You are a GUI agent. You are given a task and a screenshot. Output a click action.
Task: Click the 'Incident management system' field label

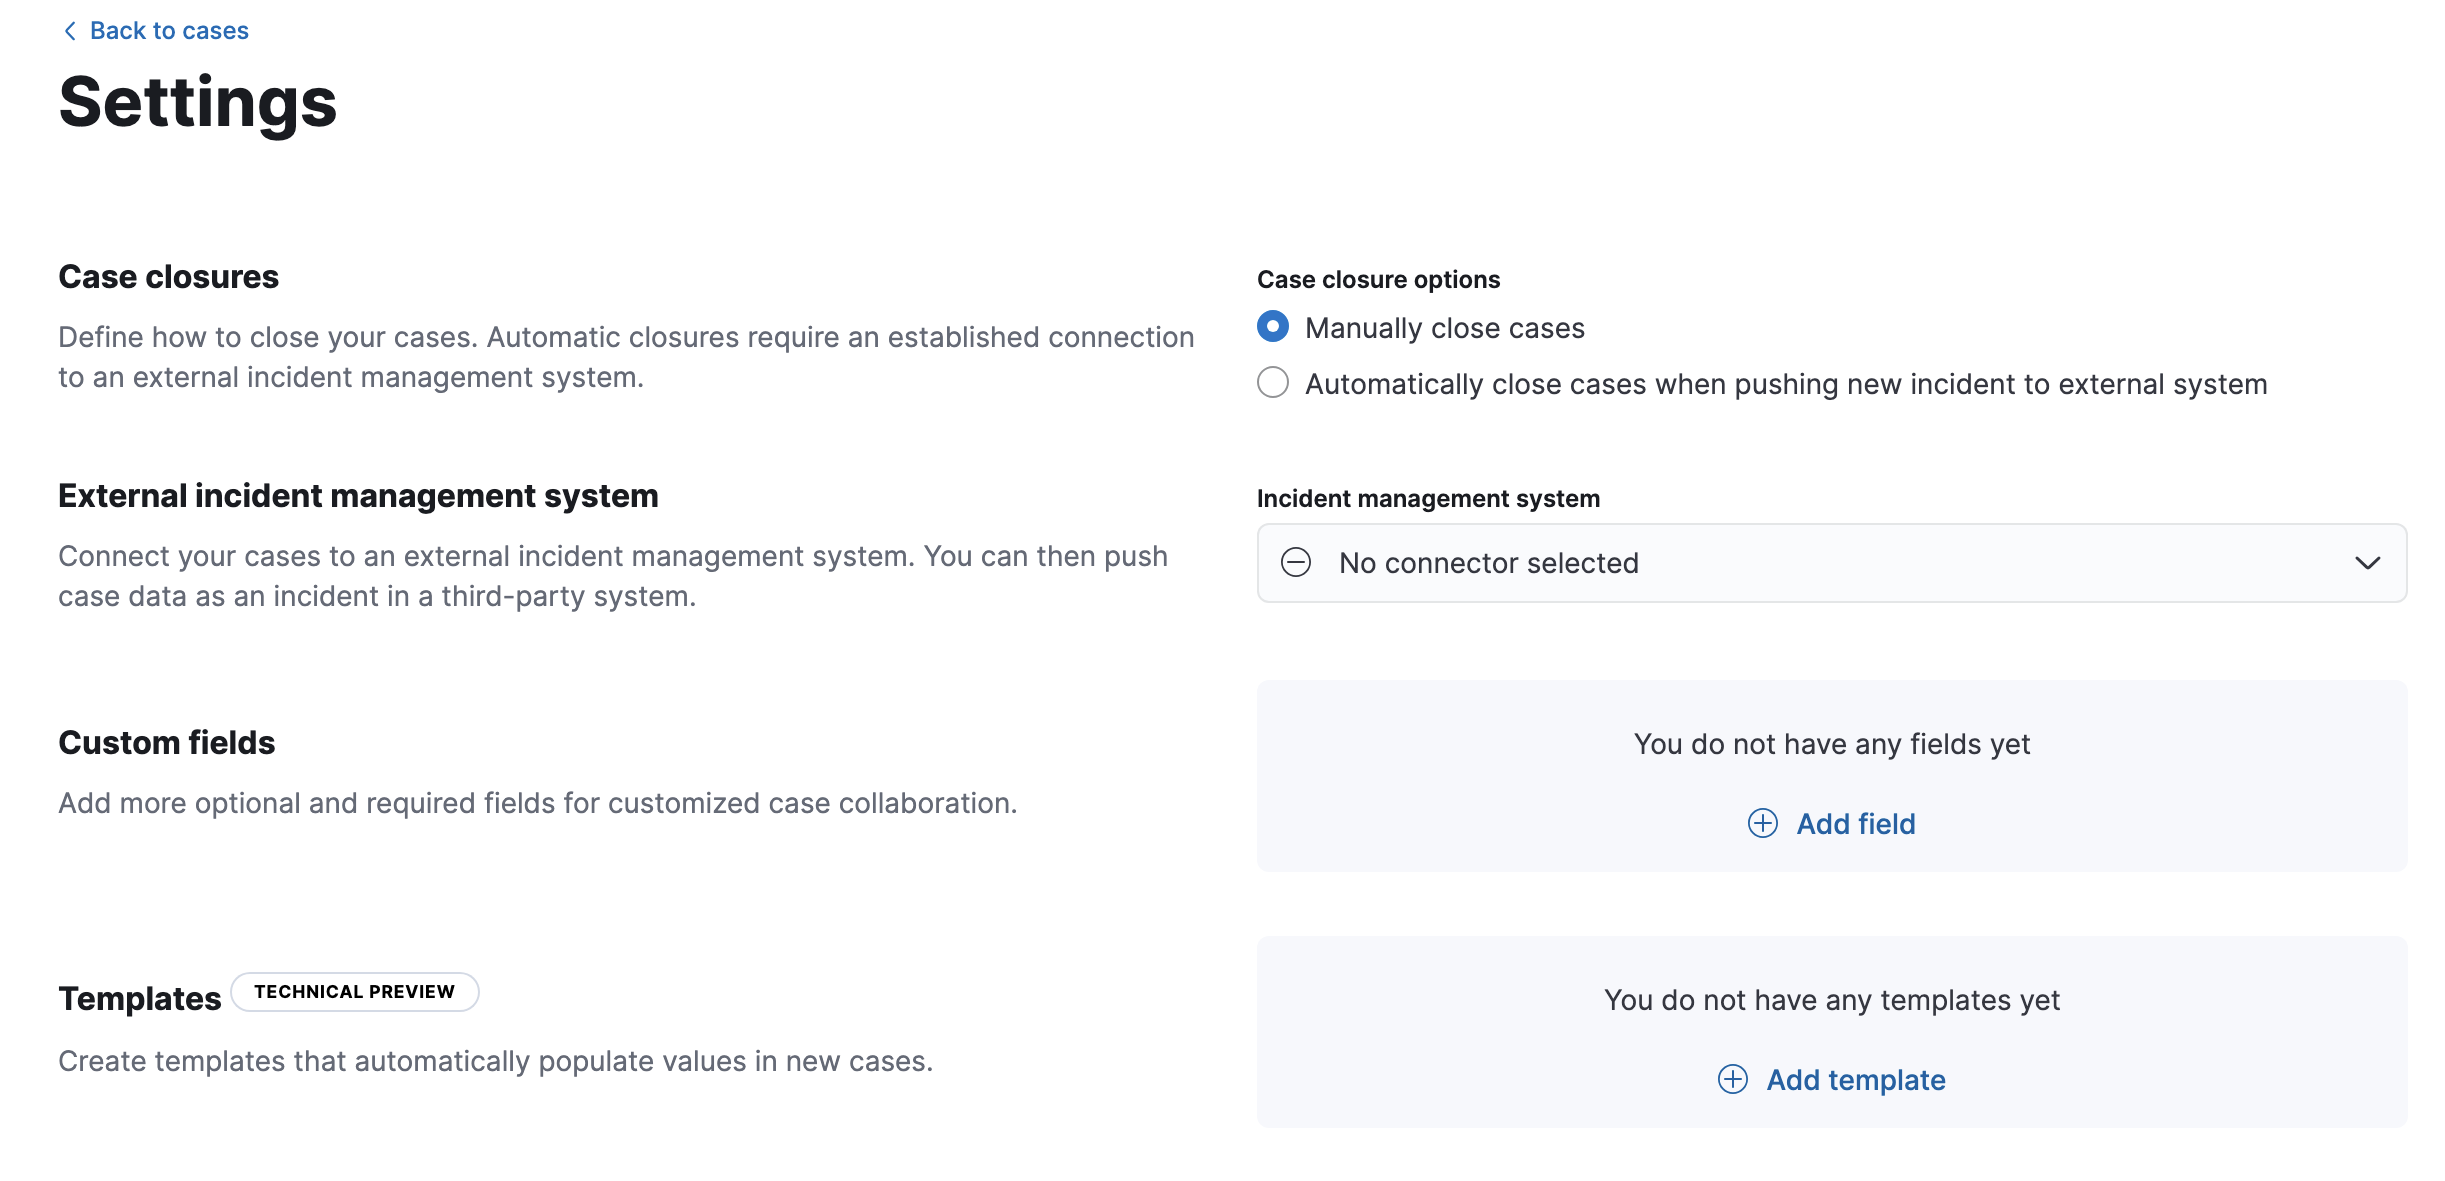click(x=1427, y=499)
